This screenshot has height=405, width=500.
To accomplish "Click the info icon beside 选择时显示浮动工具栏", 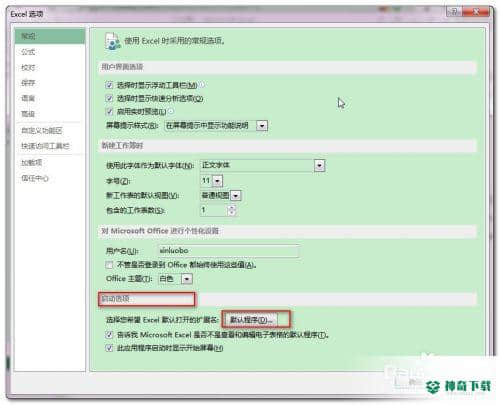I will coord(201,85).
